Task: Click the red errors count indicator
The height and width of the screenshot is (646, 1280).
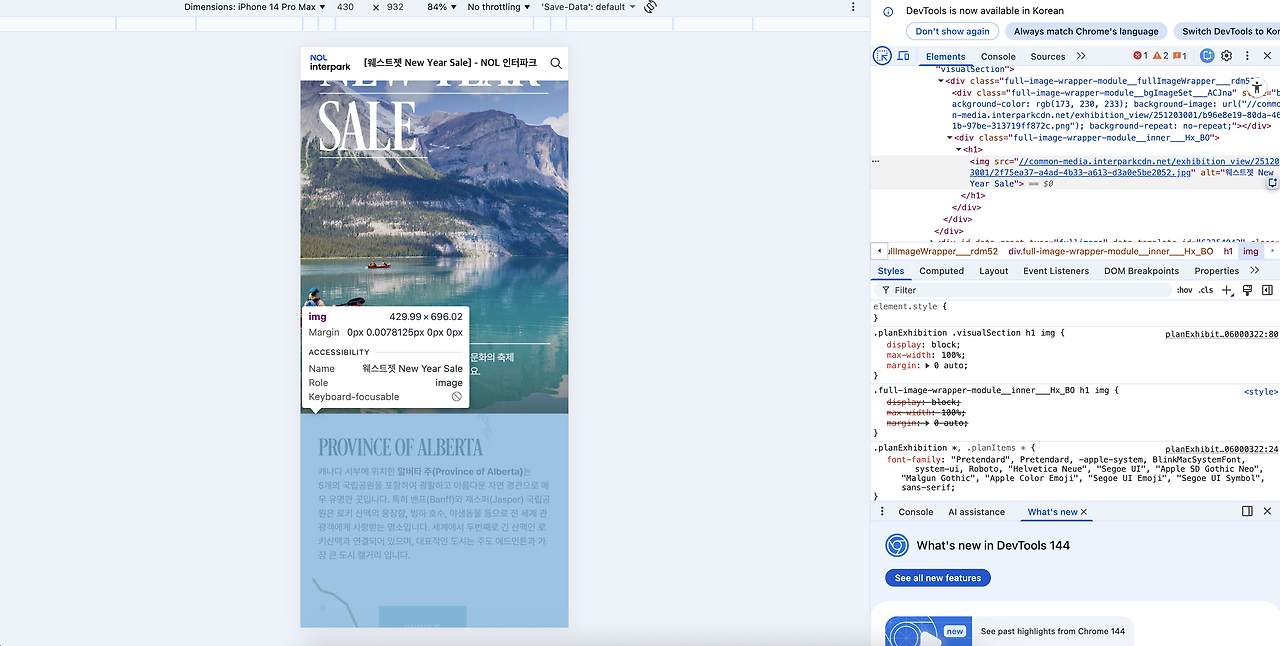Action: coord(1141,56)
